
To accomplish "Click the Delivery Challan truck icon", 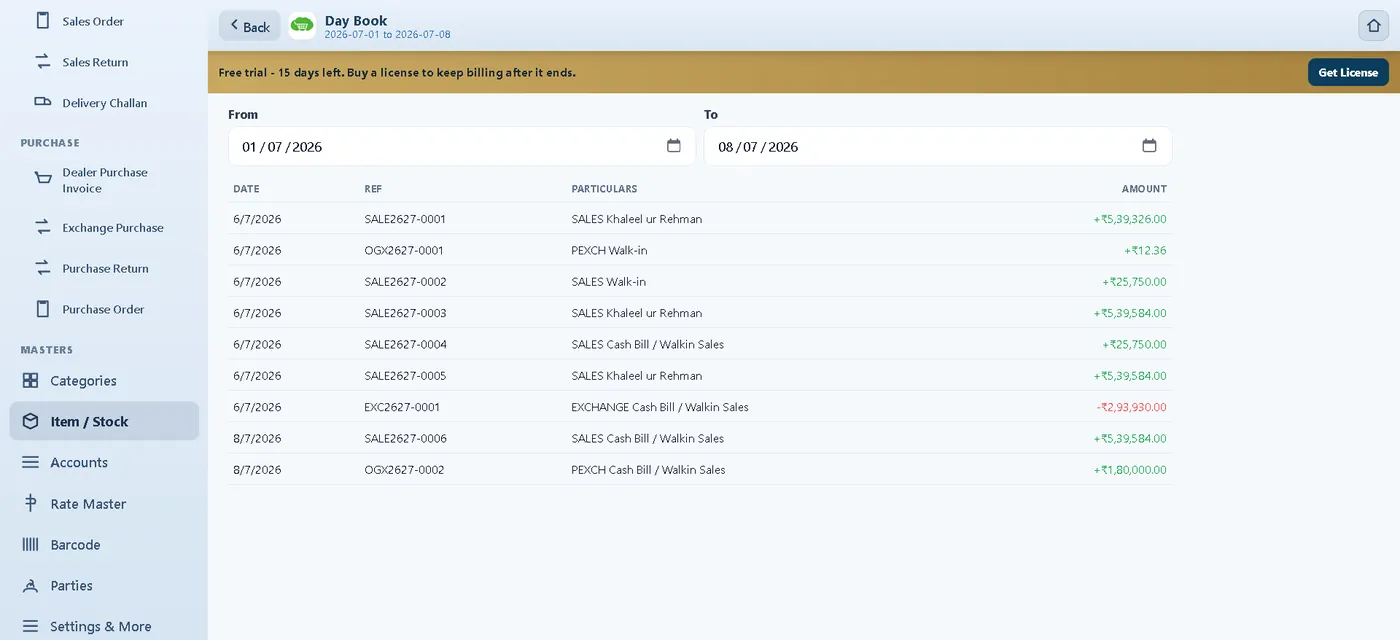I will coord(42,102).
